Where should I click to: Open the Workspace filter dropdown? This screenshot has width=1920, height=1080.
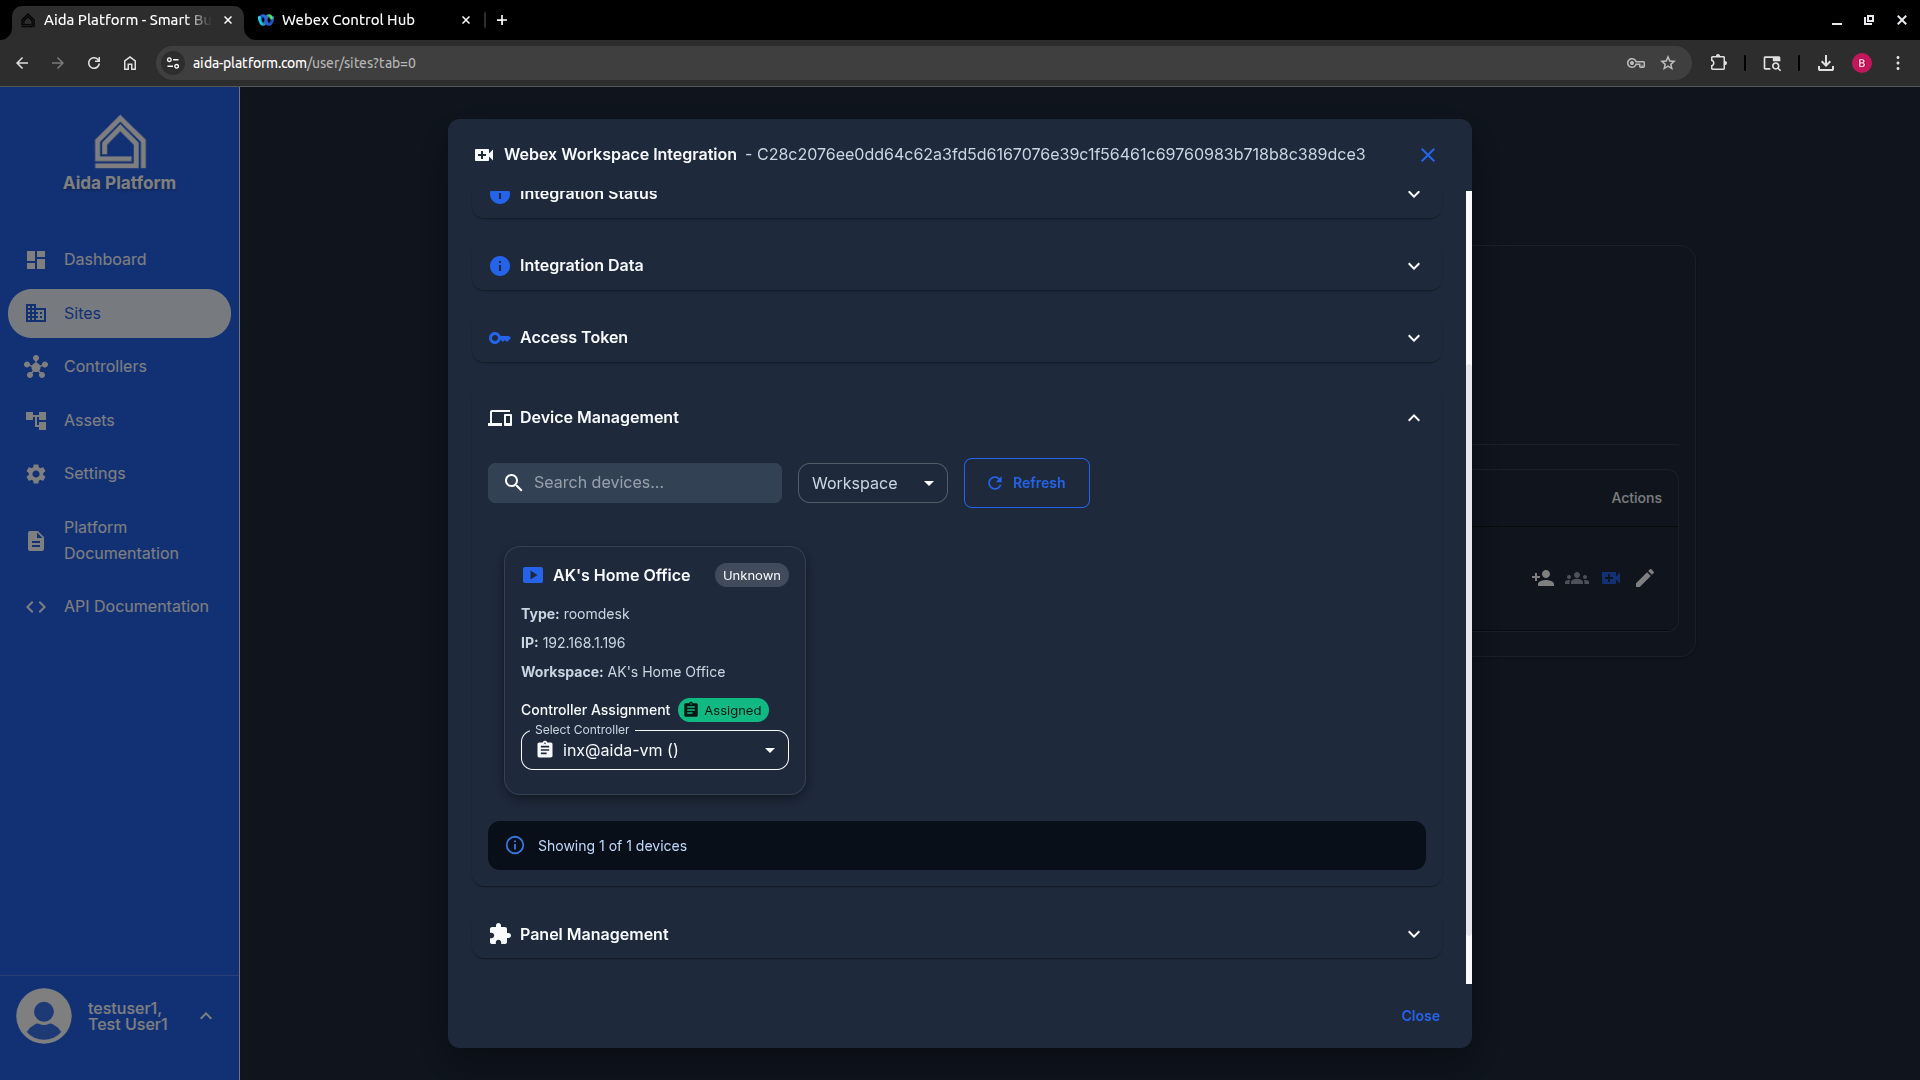point(871,483)
